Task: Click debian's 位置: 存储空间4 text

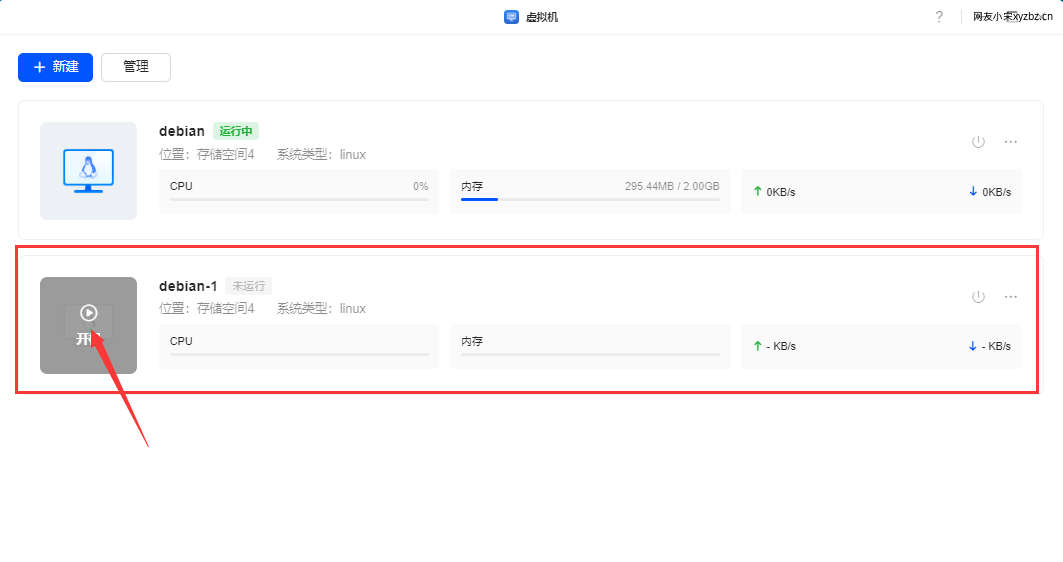Action: (207, 155)
